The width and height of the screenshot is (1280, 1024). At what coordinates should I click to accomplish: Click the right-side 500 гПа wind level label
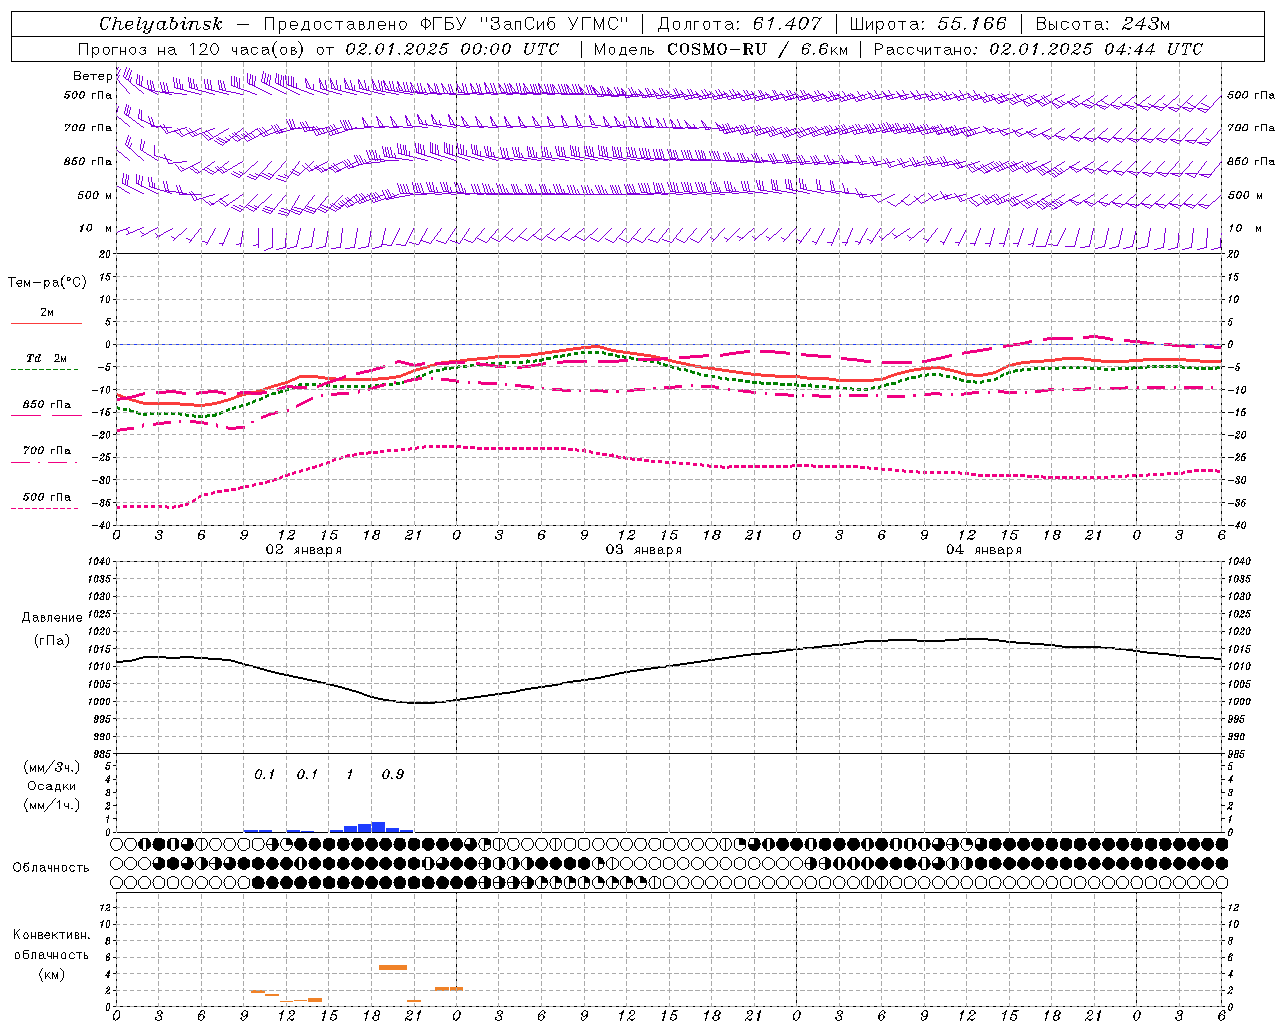tap(1251, 95)
